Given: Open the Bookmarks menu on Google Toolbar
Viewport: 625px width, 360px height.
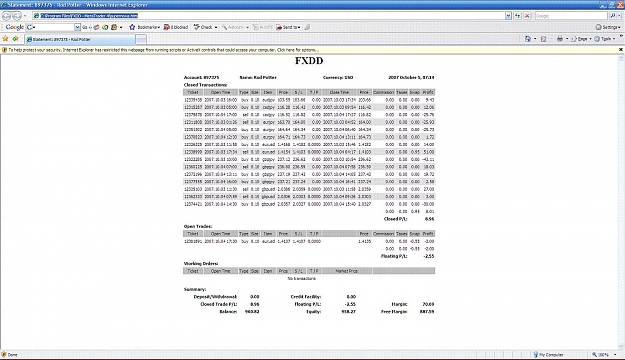Looking at the screenshot, I should pos(144,27).
